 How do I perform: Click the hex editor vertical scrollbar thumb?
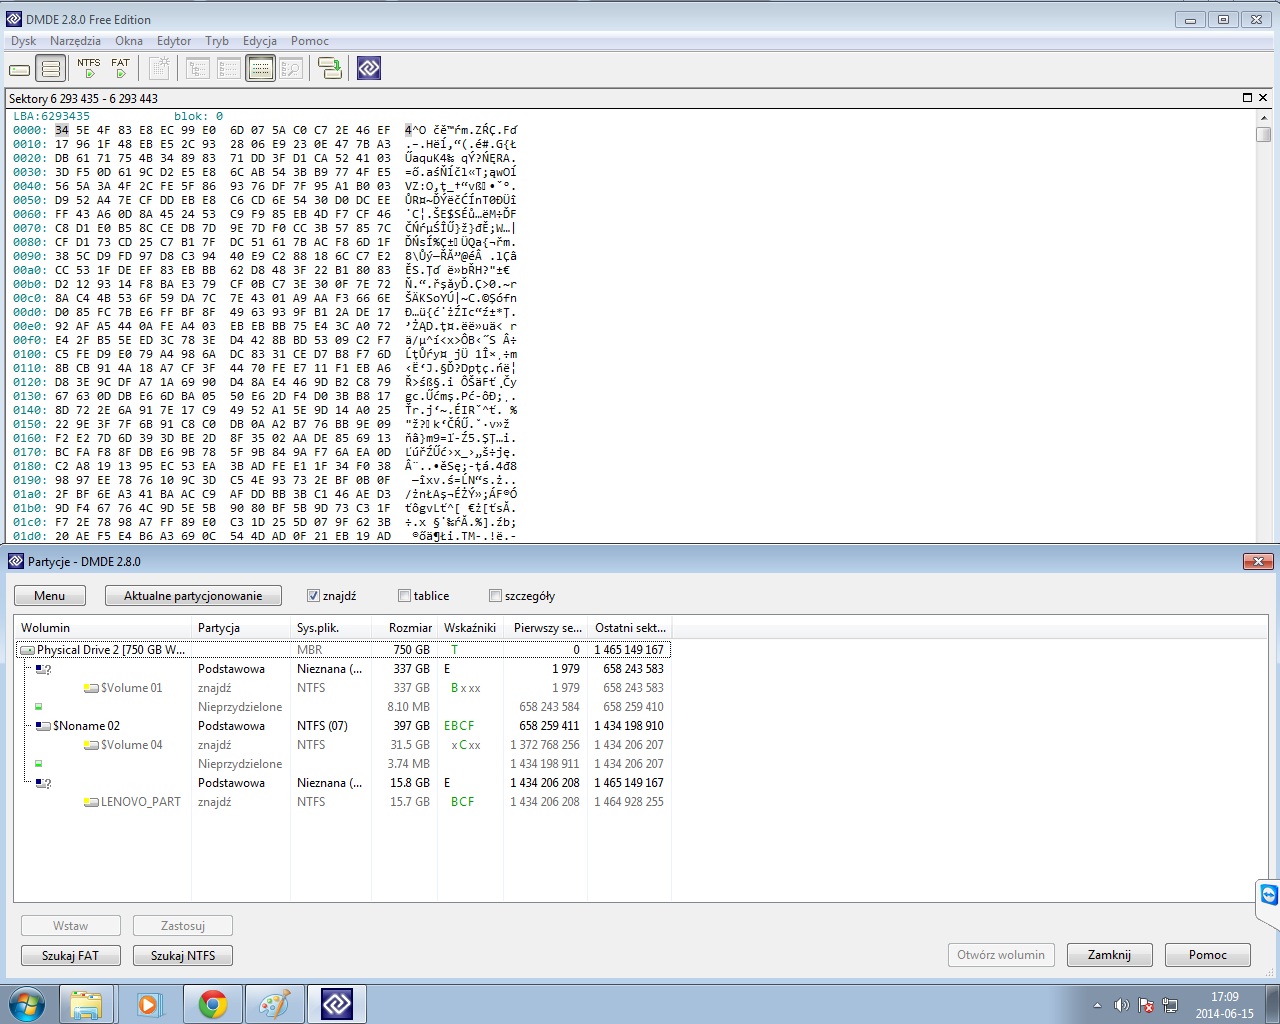click(1263, 135)
